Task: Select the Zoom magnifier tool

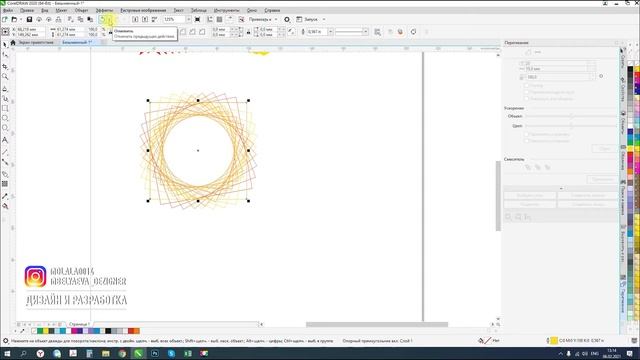Action: coord(5,76)
